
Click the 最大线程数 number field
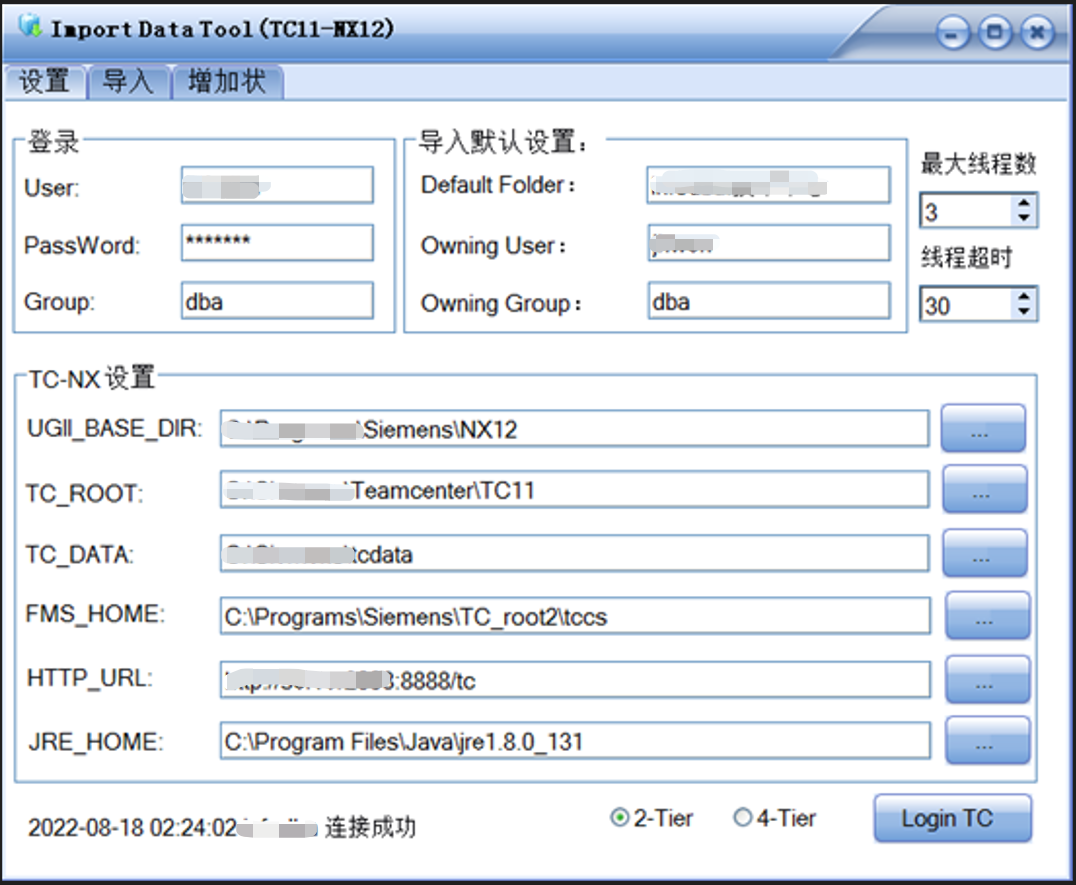coord(966,211)
